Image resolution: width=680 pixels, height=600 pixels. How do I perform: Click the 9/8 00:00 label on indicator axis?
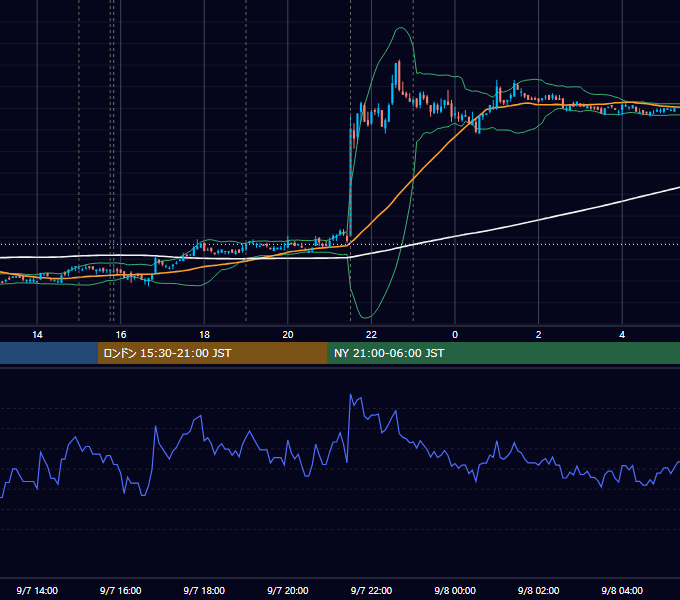[455, 590]
